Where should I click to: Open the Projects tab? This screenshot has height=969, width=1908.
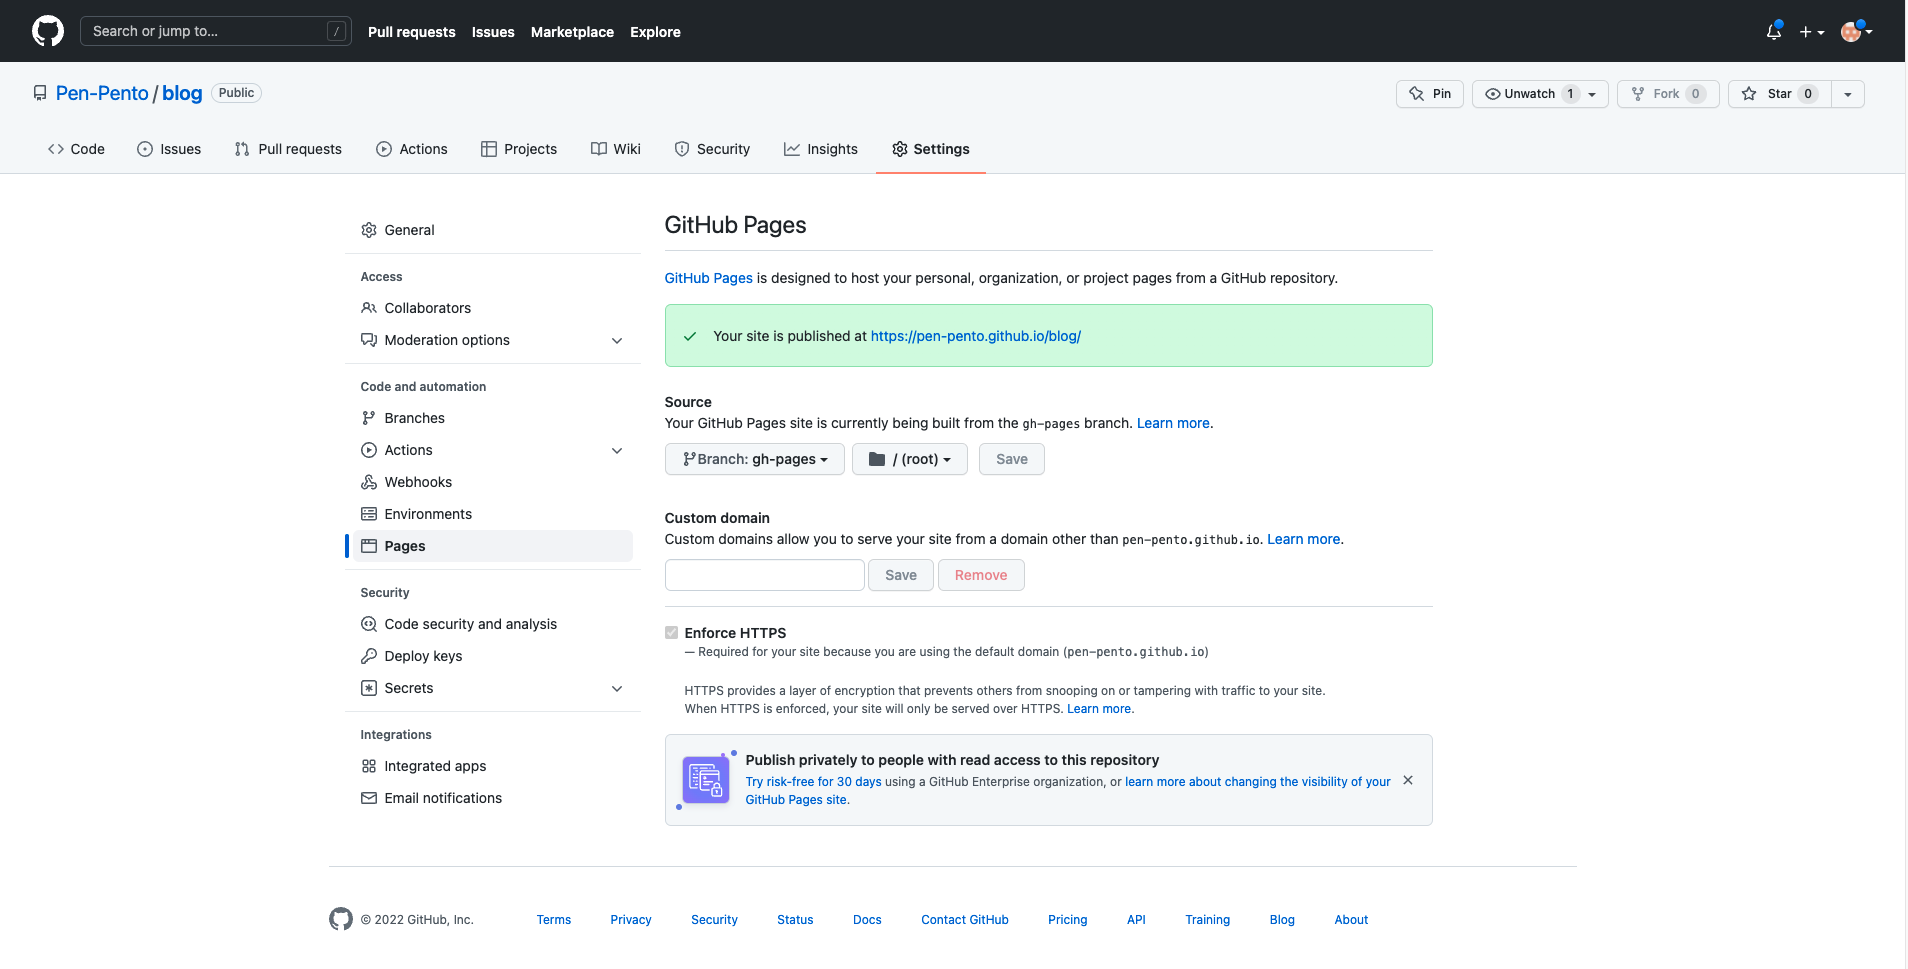519,149
